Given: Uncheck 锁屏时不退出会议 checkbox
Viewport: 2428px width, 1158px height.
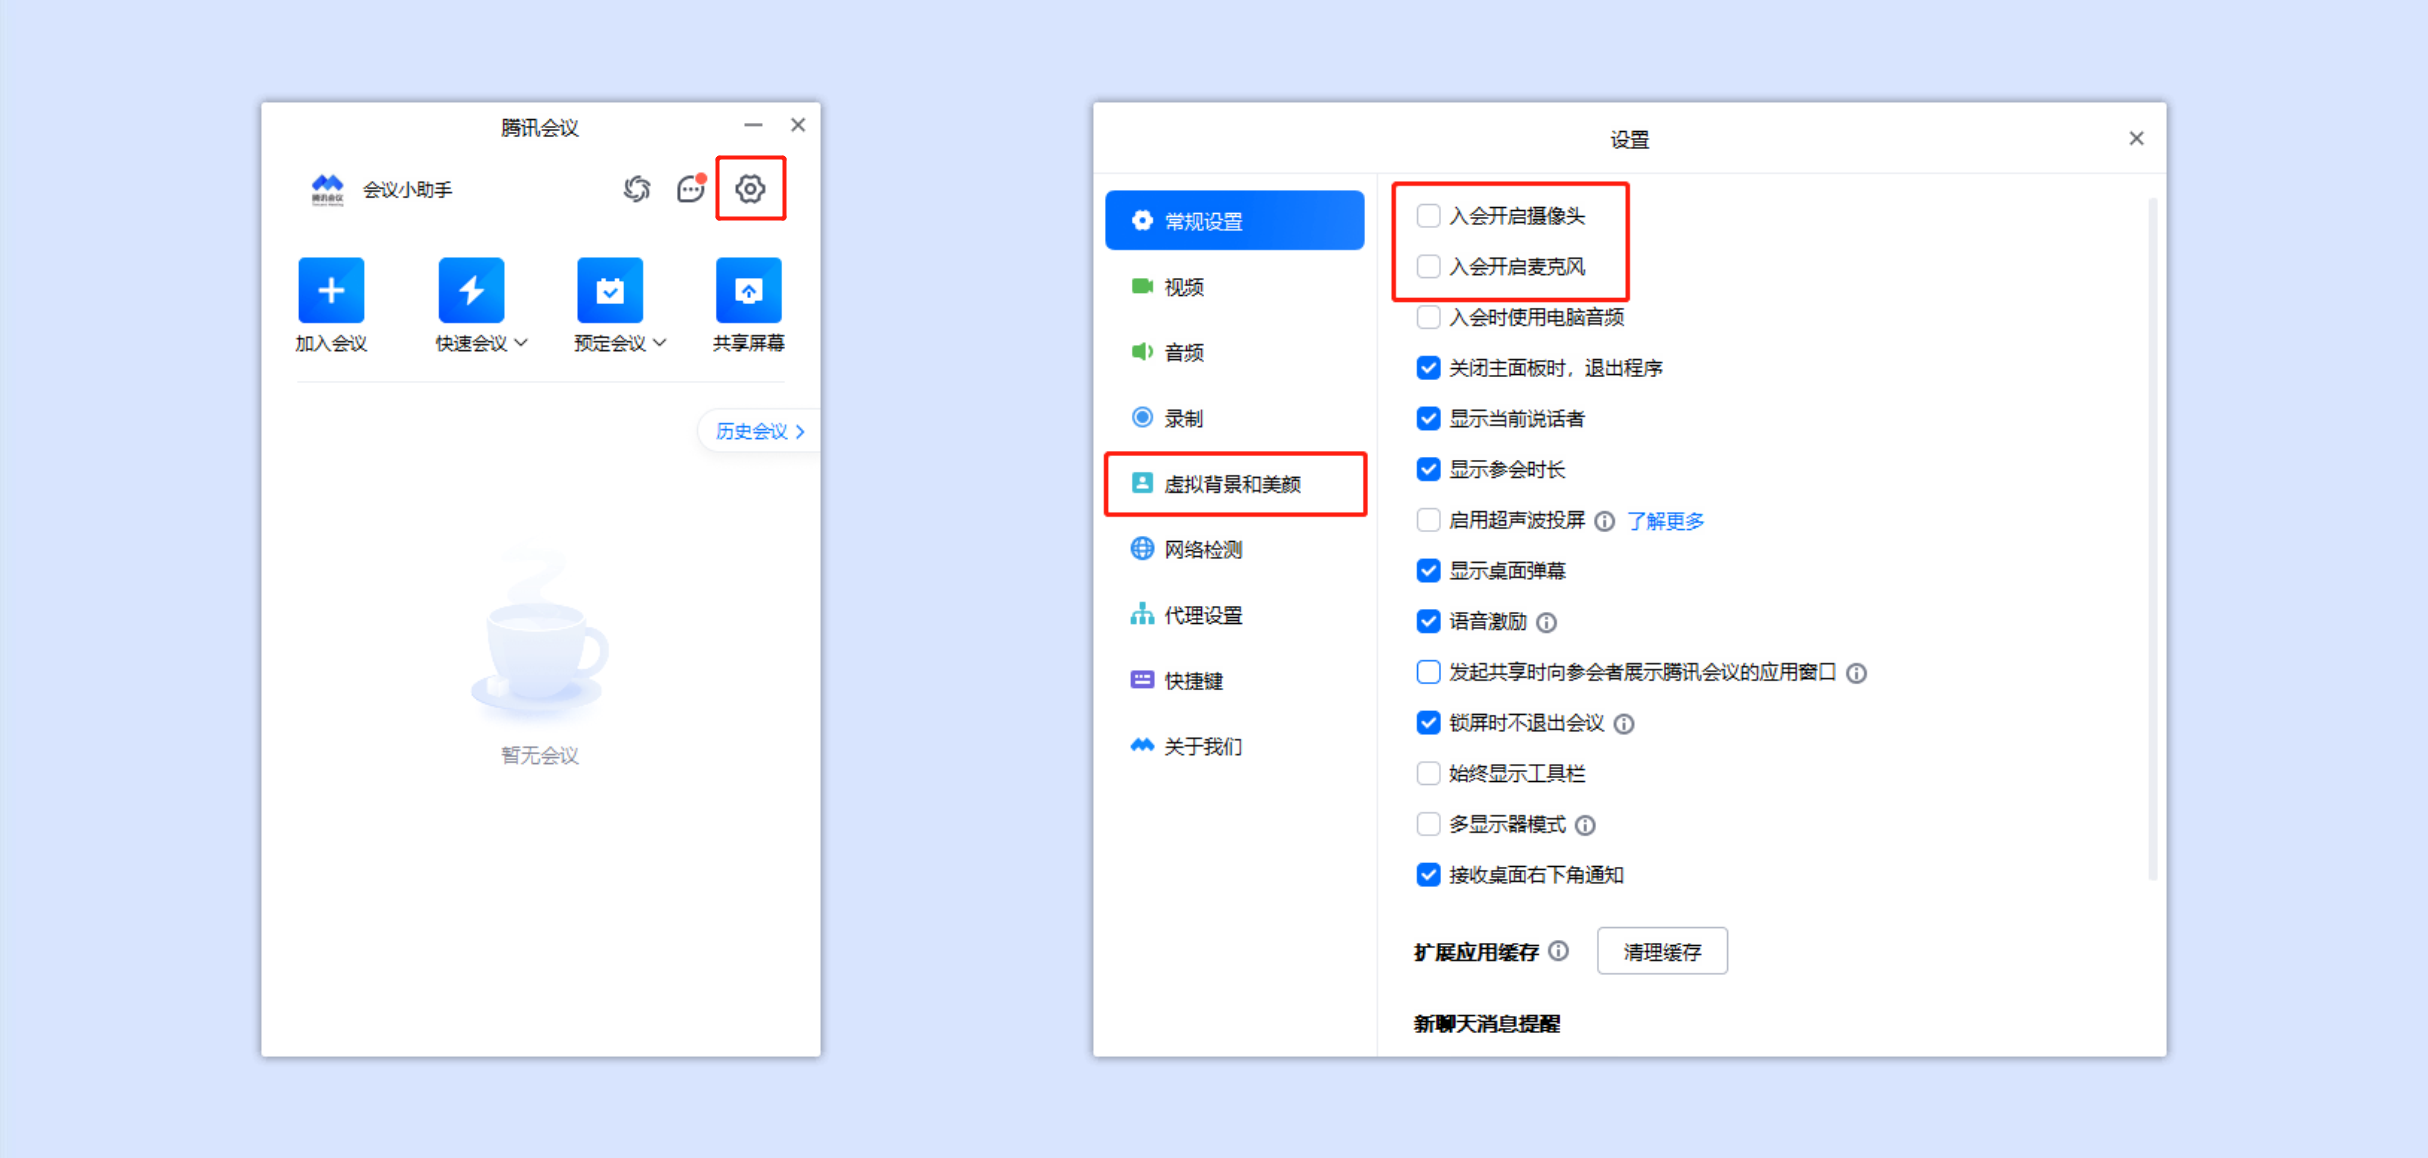Looking at the screenshot, I should click(x=1428, y=723).
